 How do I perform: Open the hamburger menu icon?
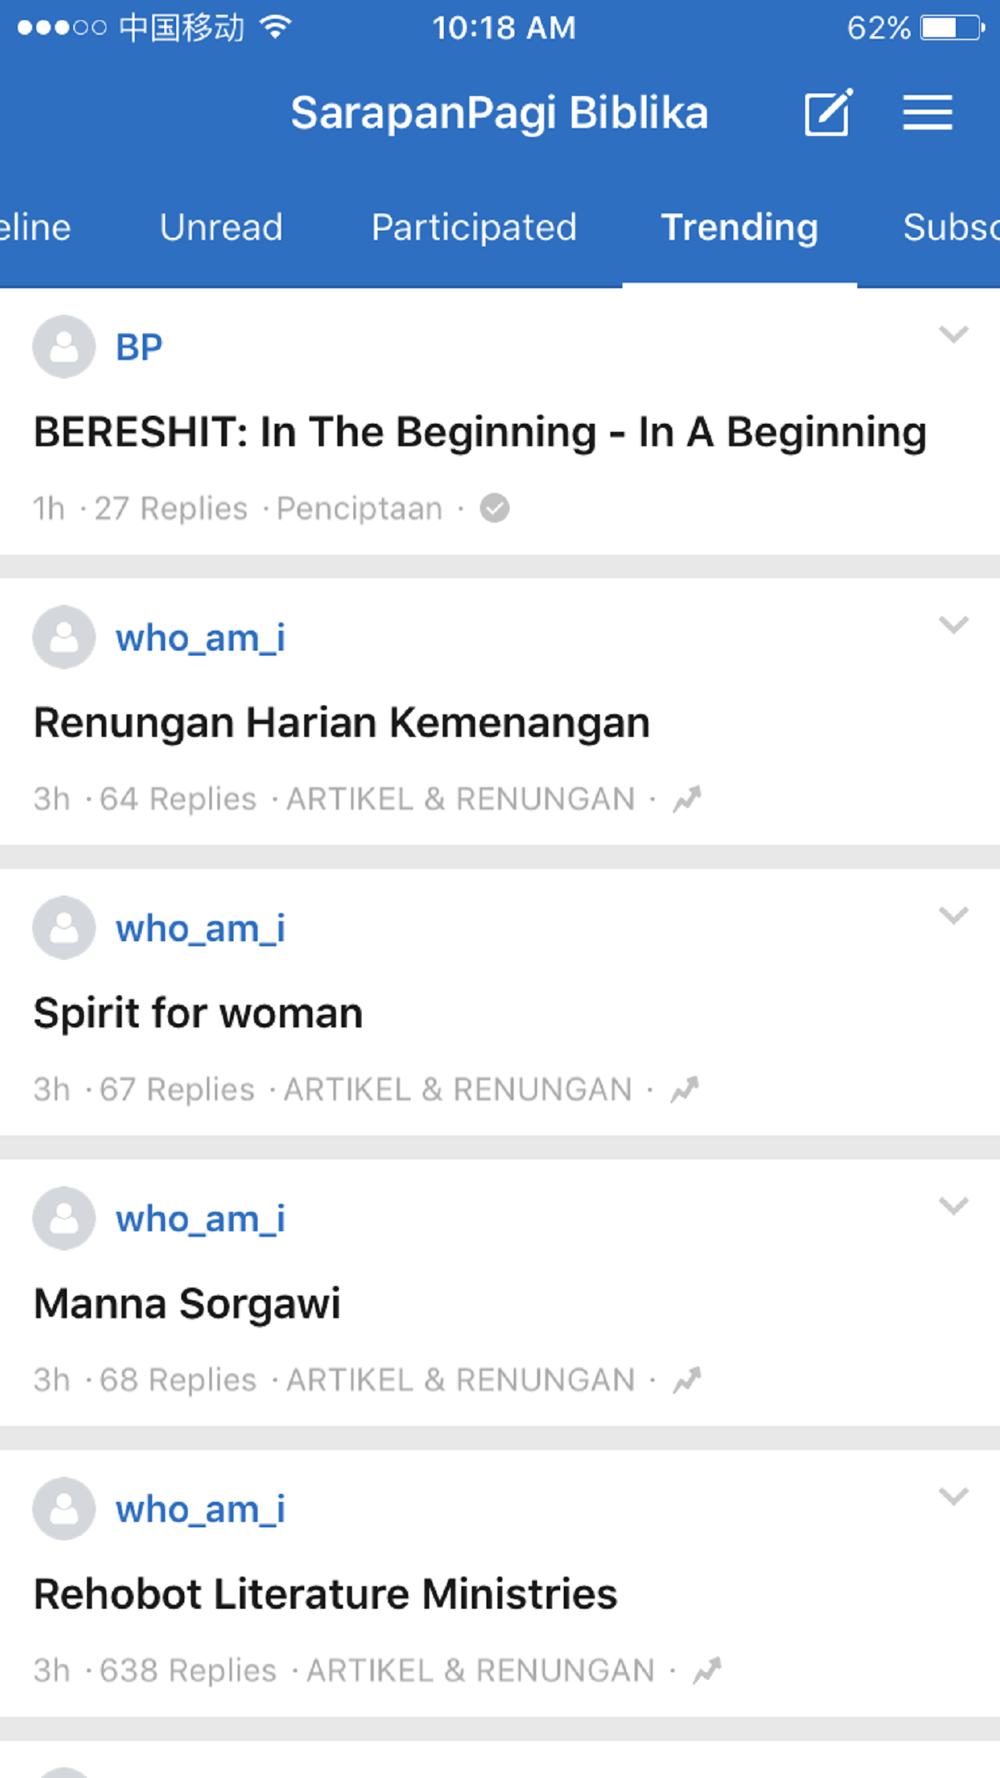pos(927,112)
